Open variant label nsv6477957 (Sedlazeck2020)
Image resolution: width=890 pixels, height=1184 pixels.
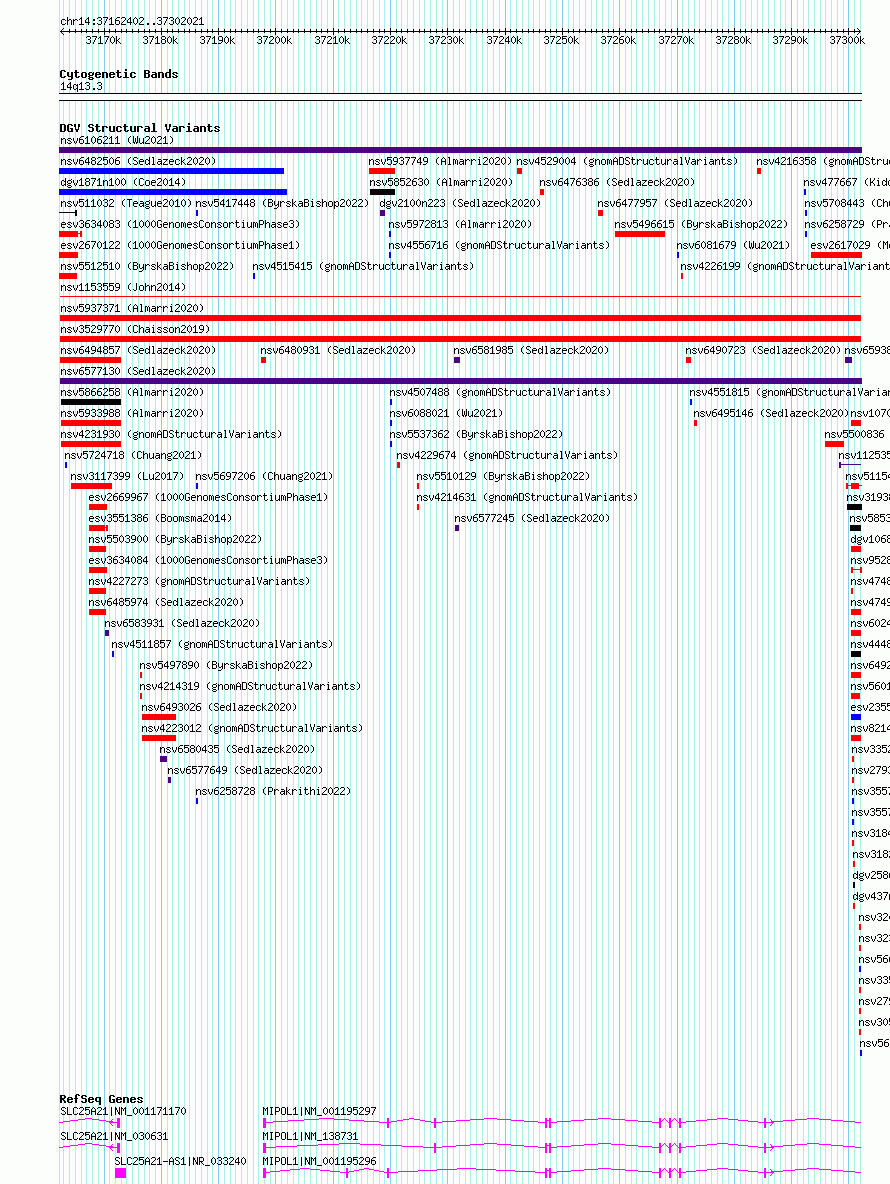pyautogui.click(x=676, y=204)
